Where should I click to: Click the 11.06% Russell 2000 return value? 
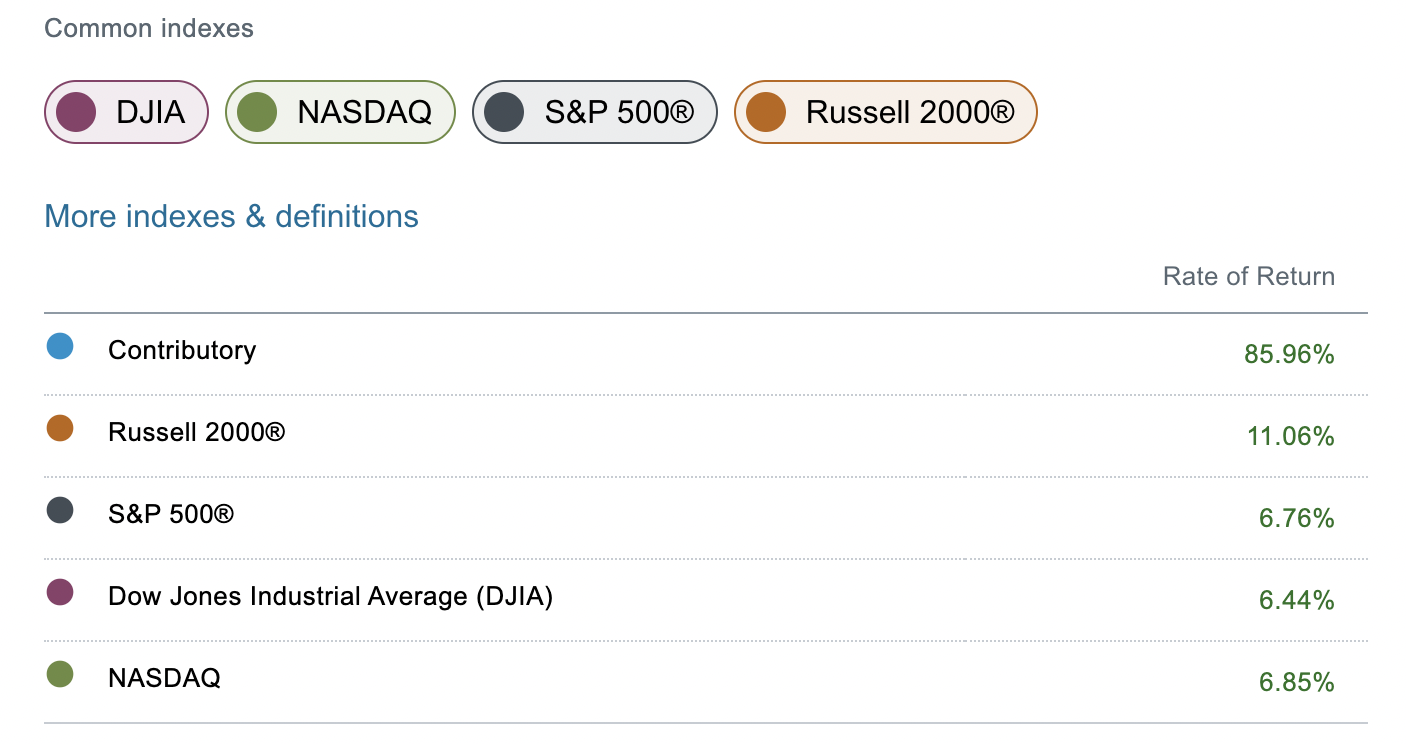1290,436
